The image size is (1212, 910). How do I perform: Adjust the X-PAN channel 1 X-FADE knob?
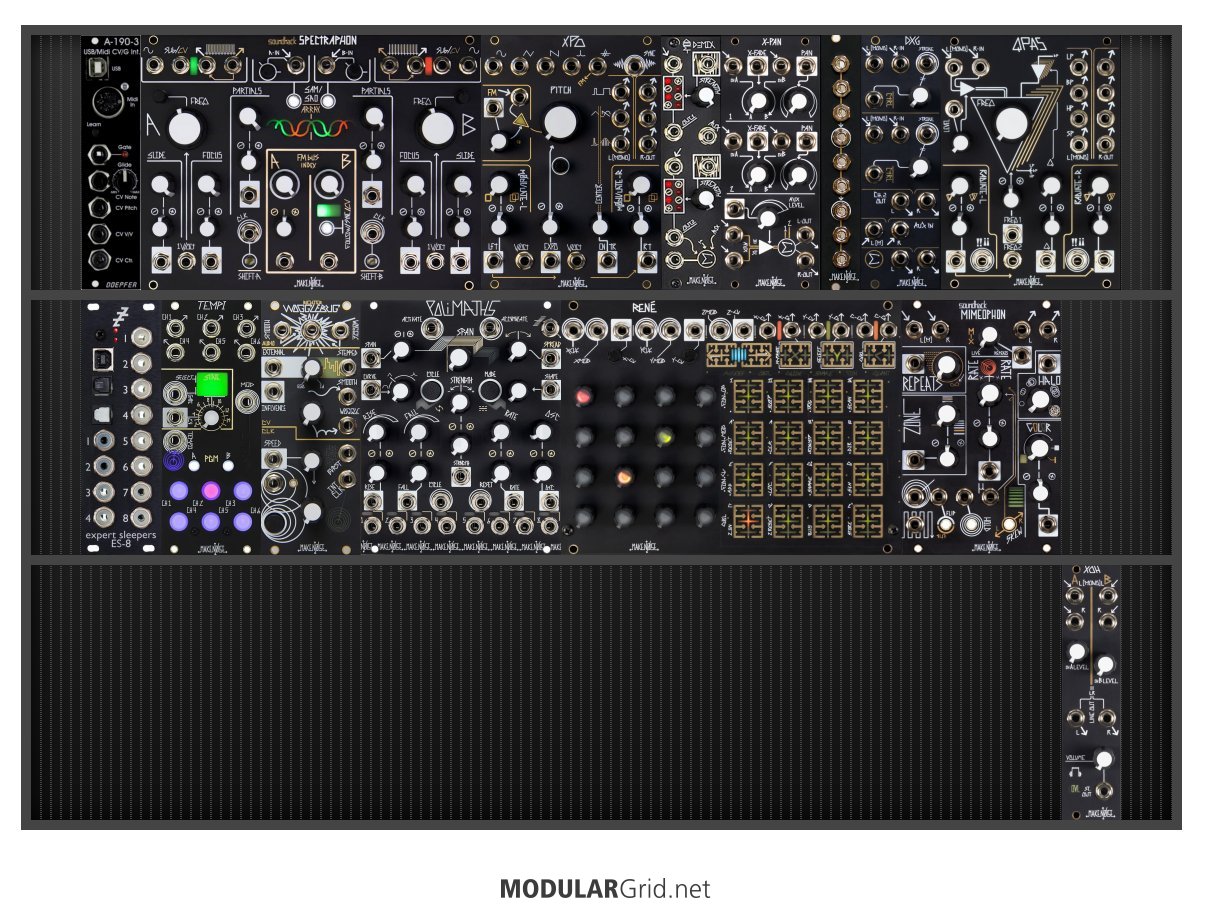click(x=759, y=102)
